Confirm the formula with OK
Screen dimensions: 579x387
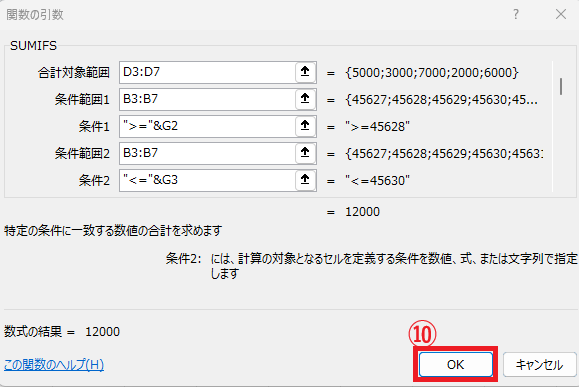455,364
